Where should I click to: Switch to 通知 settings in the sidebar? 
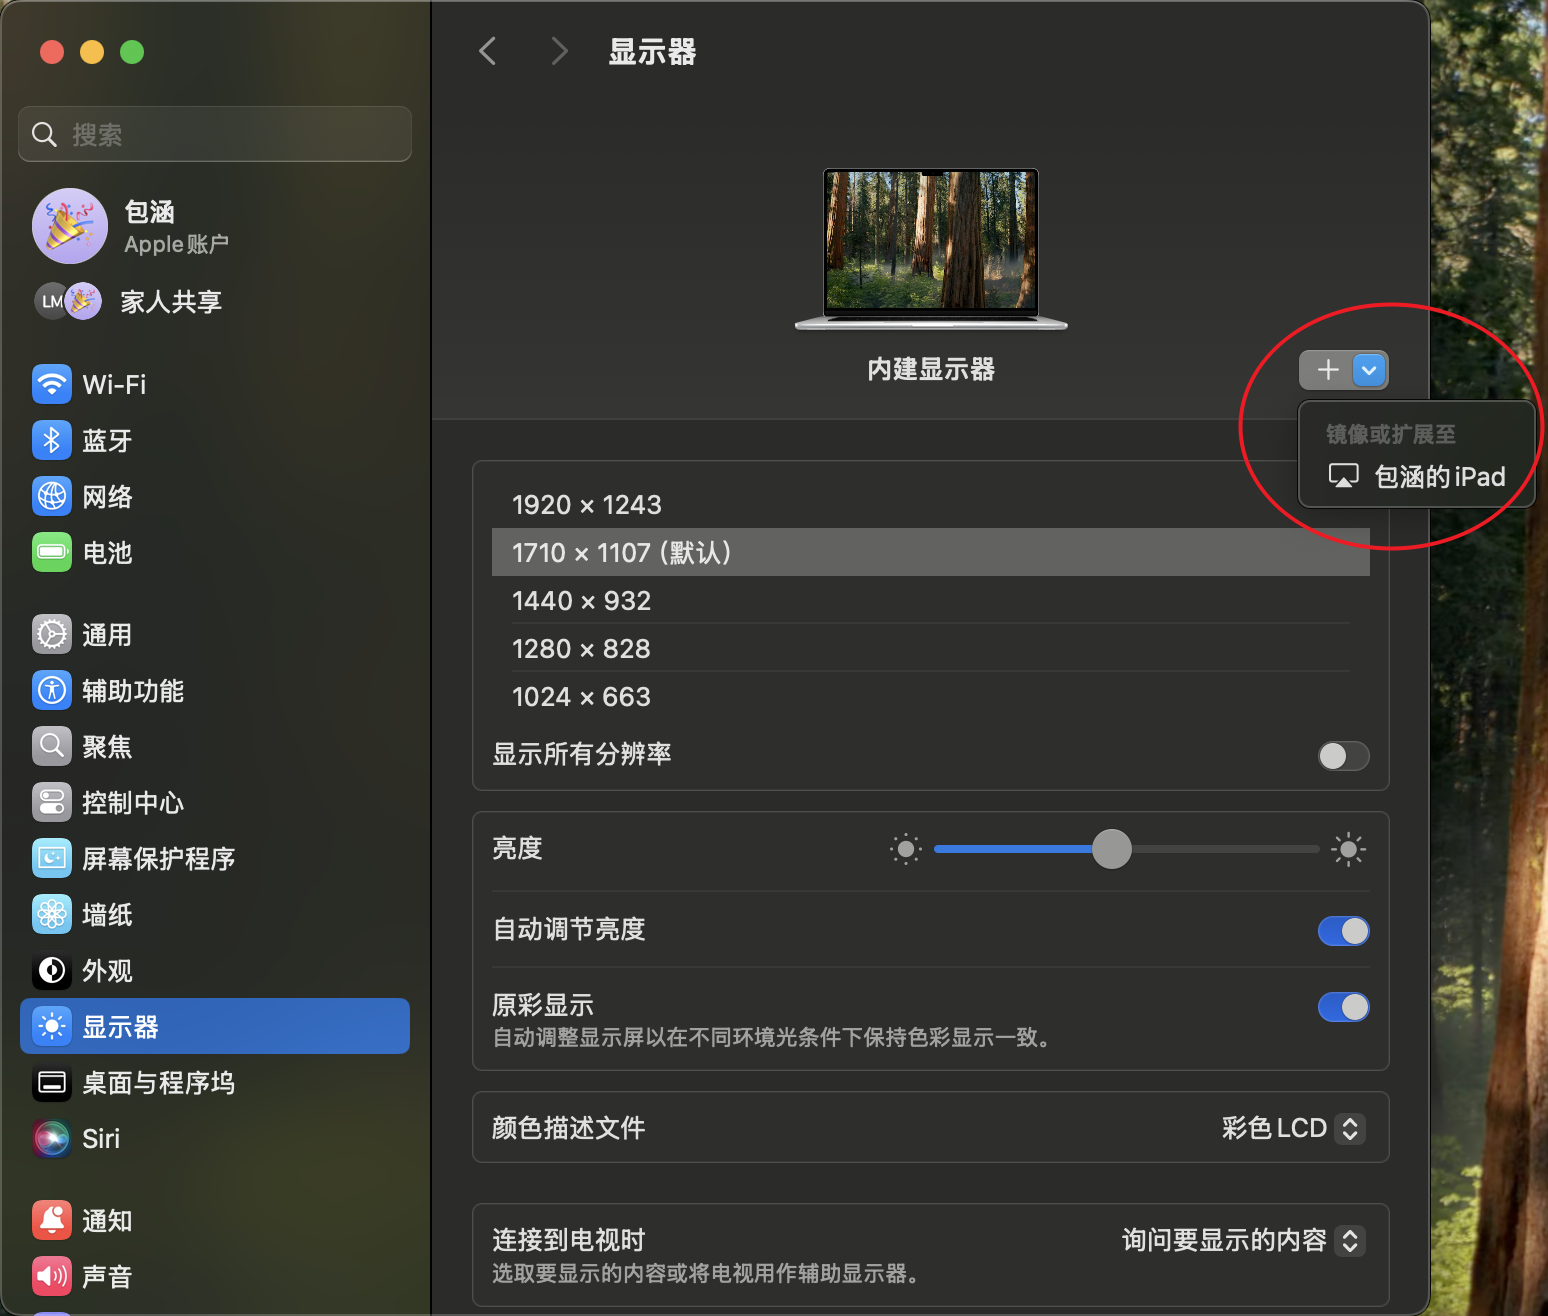pyautogui.click(x=51, y=1220)
